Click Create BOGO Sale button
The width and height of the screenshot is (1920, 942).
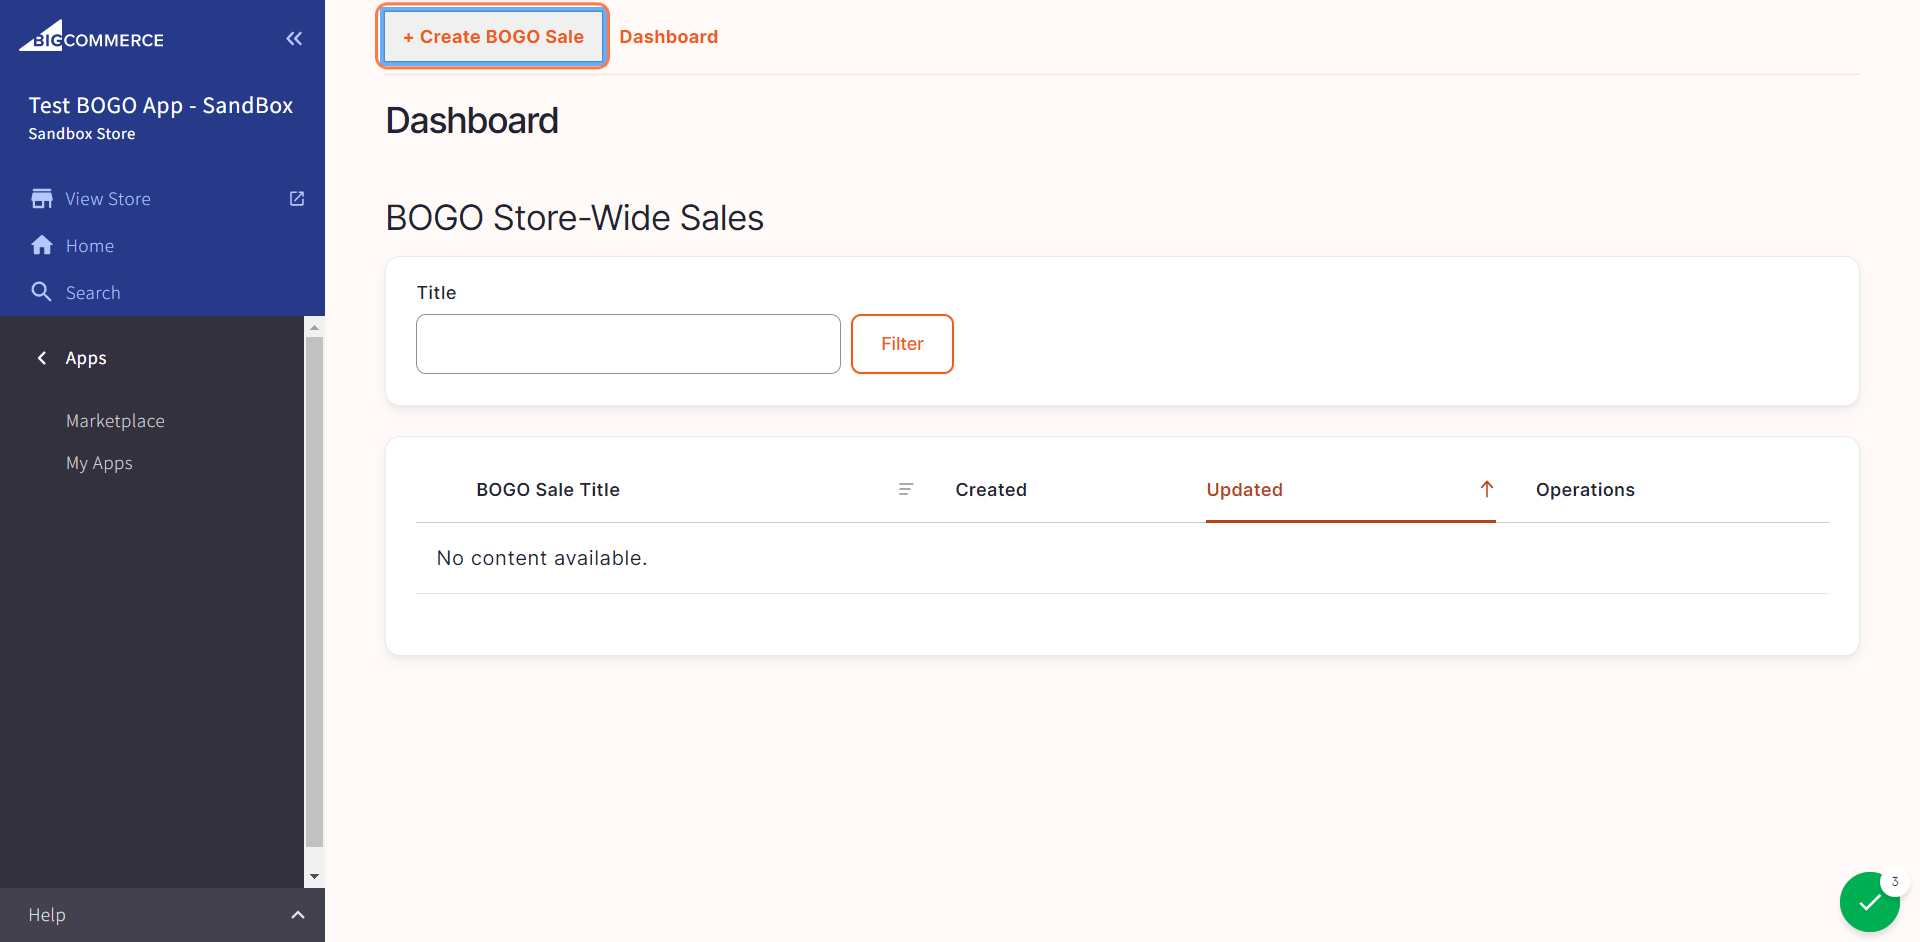tap(493, 37)
